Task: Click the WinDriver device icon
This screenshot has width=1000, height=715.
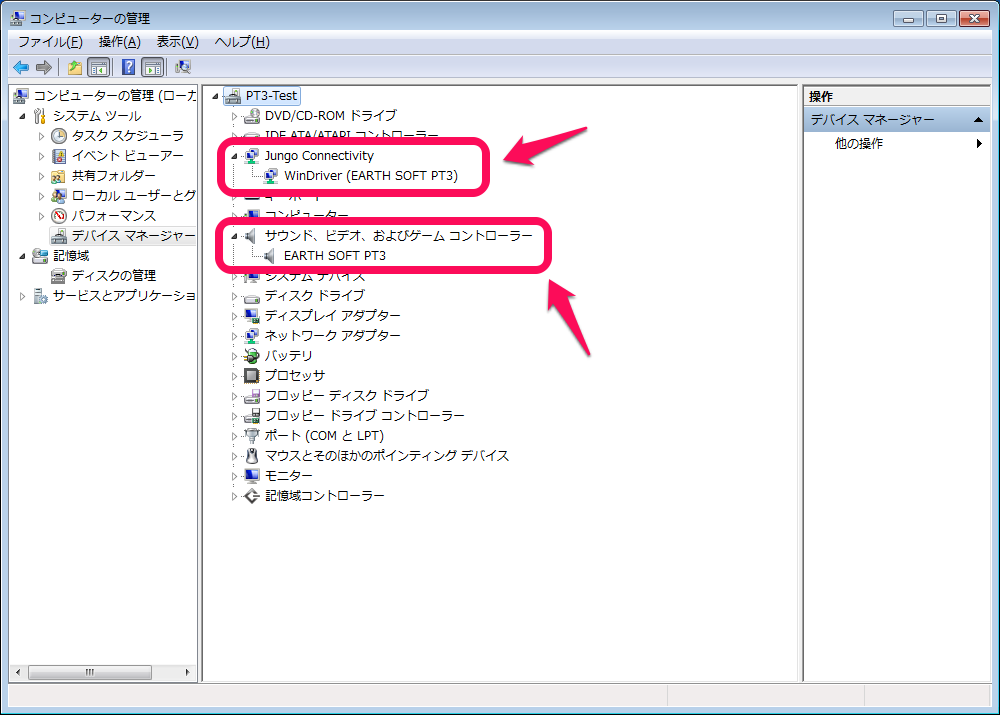Action: (x=272, y=176)
